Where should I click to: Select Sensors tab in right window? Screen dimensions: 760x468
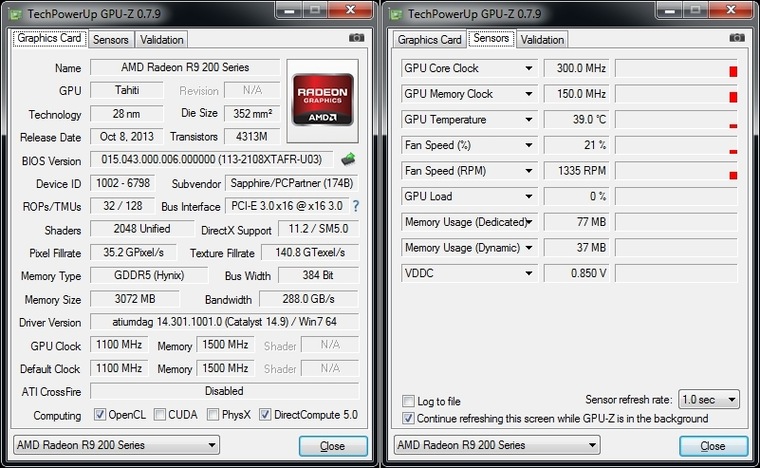[491, 38]
